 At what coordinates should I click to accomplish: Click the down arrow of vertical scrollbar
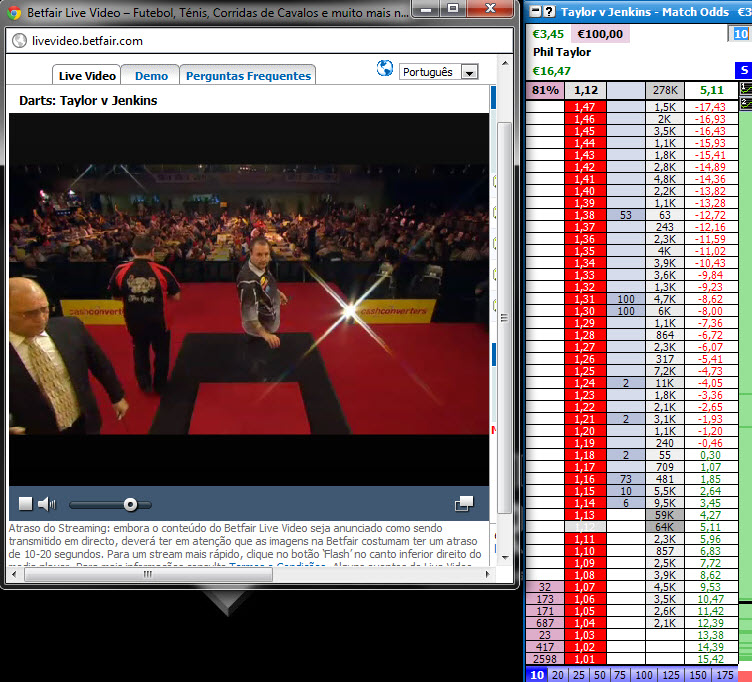tap(505, 557)
